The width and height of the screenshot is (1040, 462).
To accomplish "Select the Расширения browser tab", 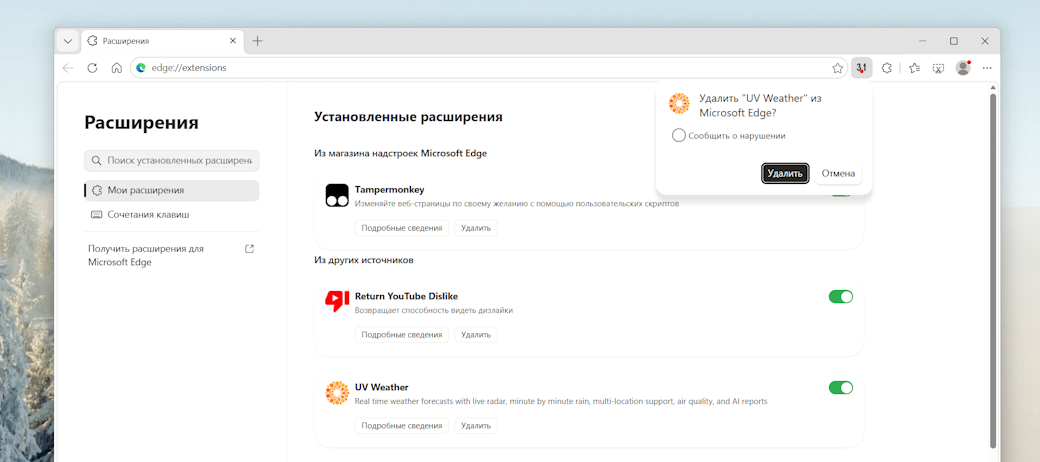I will click(x=161, y=41).
